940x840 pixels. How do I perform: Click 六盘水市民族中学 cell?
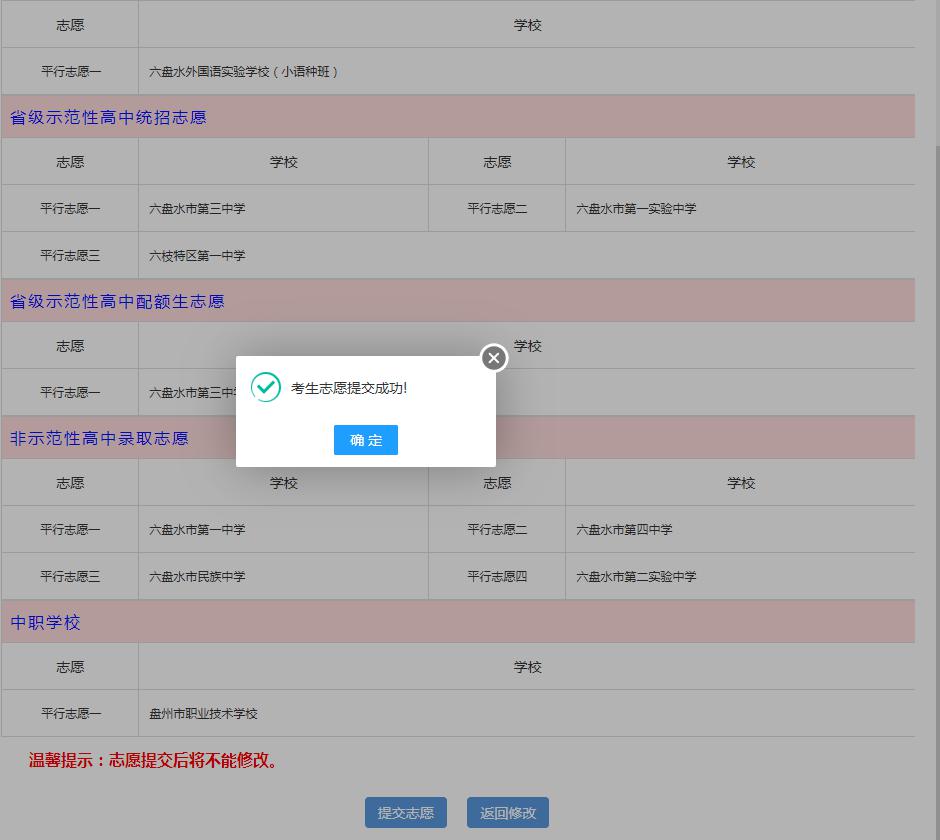(197, 576)
